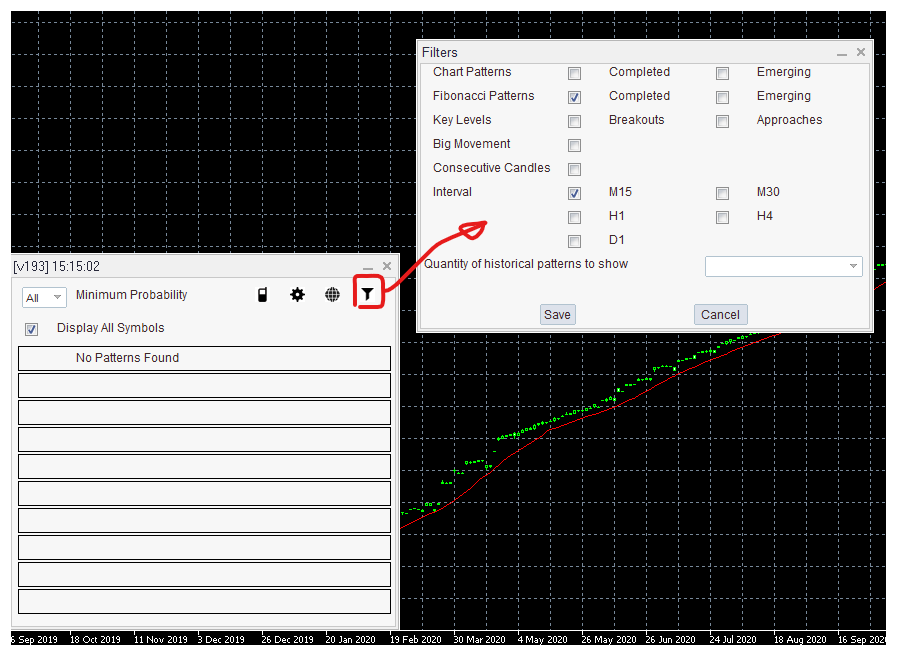Toggle Display All Symbols checkbox
This screenshot has height=662, width=900.
pyautogui.click(x=32, y=329)
